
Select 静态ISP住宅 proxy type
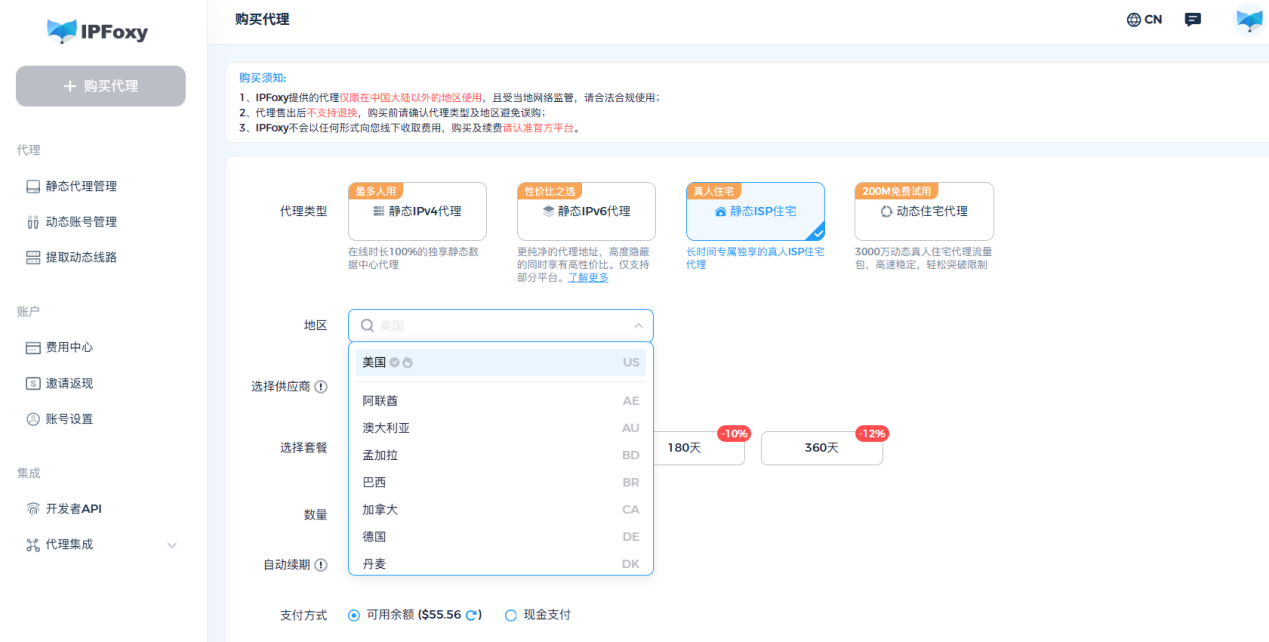[x=755, y=211]
